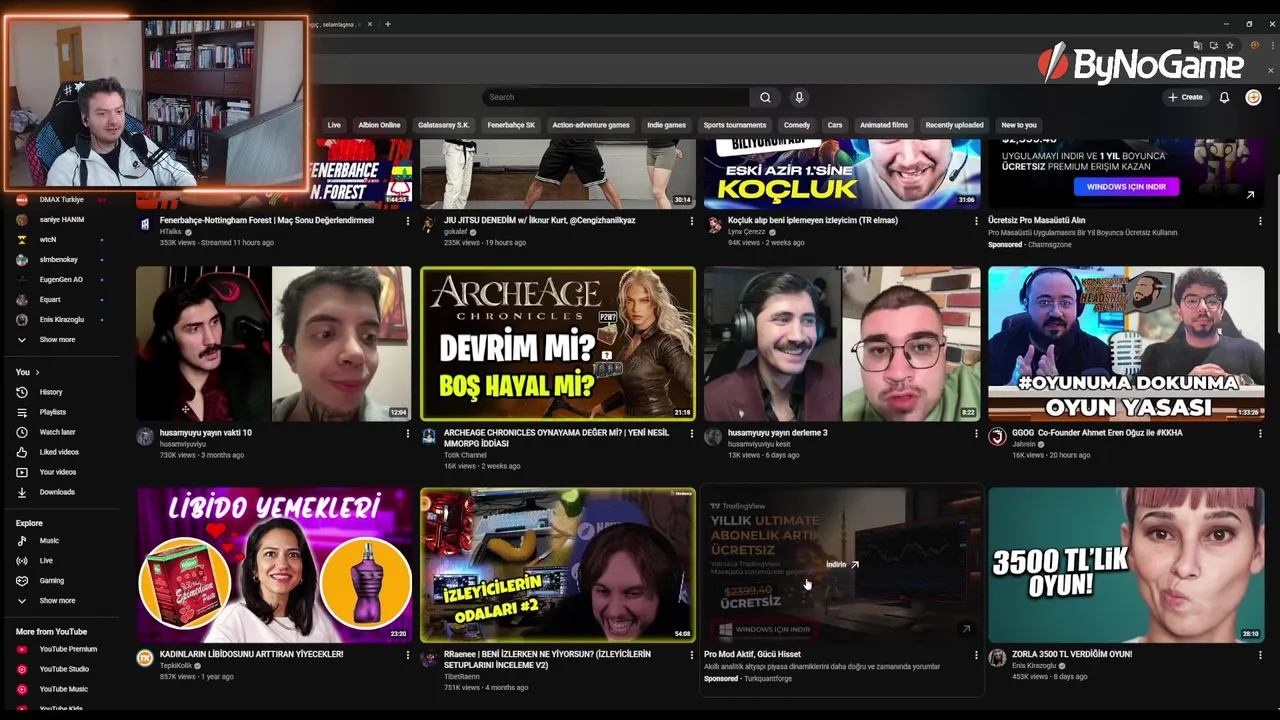This screenshot has height=720, width=1280.
Task: Click the search magnifier button
Action: 765,97
